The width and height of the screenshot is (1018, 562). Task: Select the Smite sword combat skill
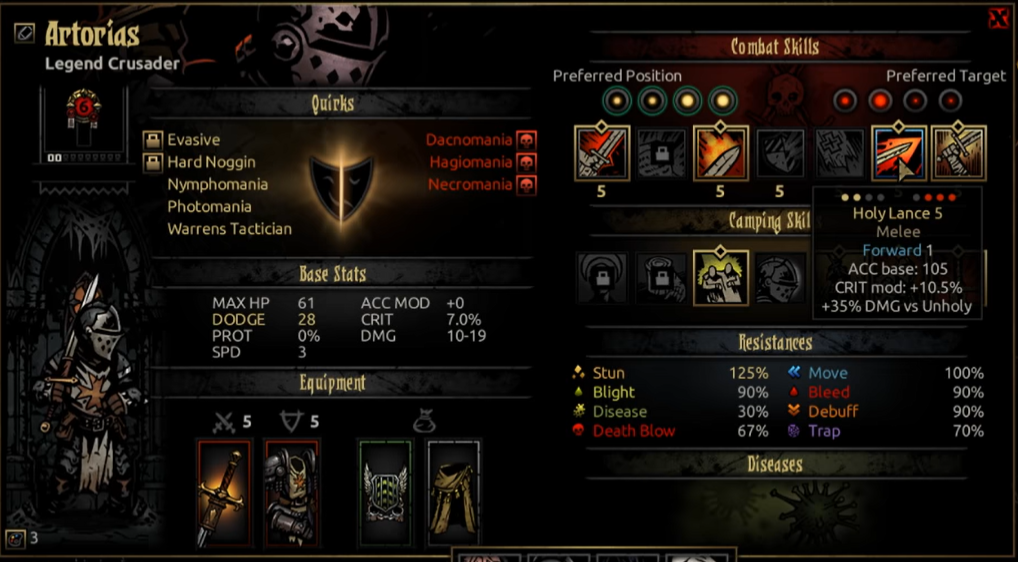pyautogui.click(x=602, y=154)
